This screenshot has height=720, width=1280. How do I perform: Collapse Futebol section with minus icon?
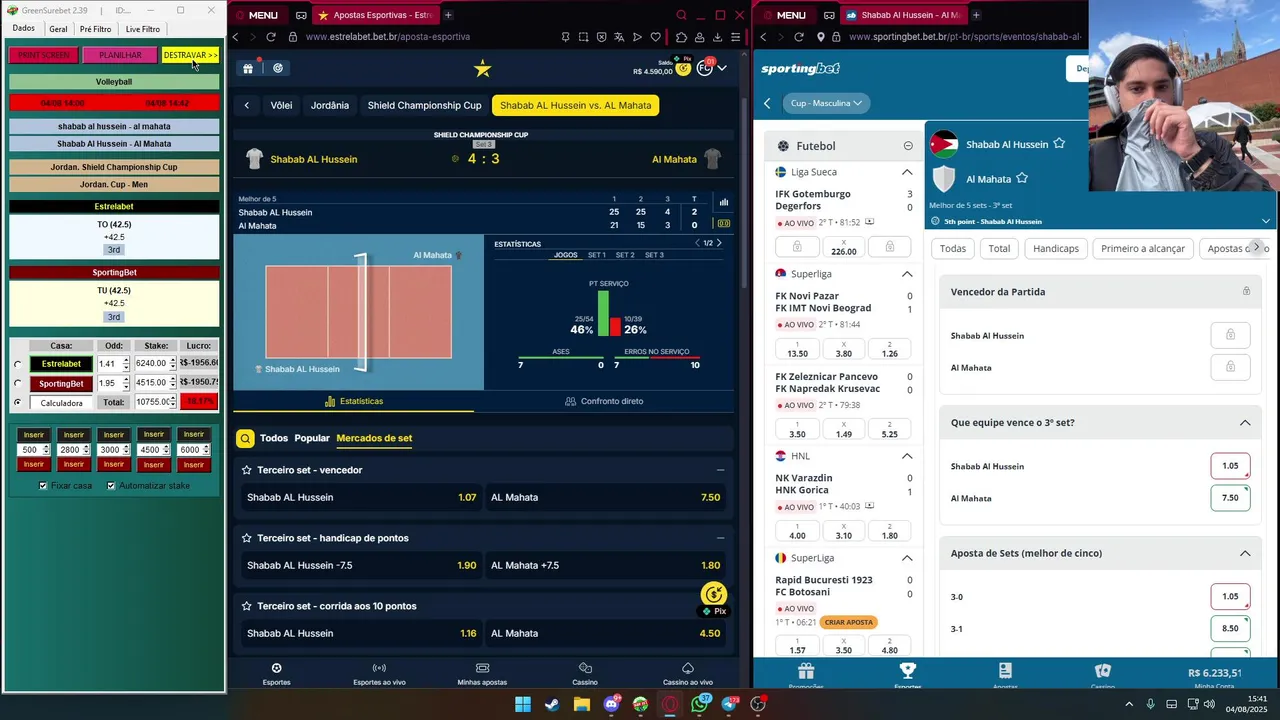click(x=908, y=146)
